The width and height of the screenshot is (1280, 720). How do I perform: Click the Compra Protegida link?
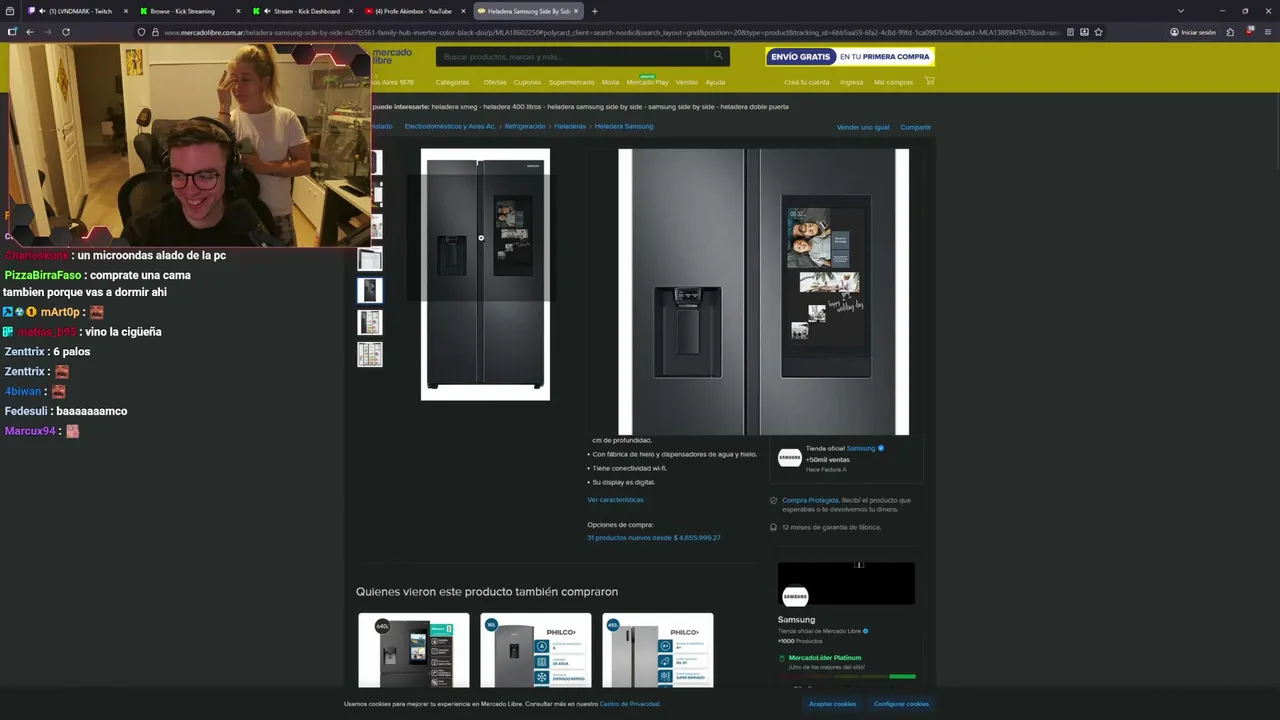[x=810, y=500]
